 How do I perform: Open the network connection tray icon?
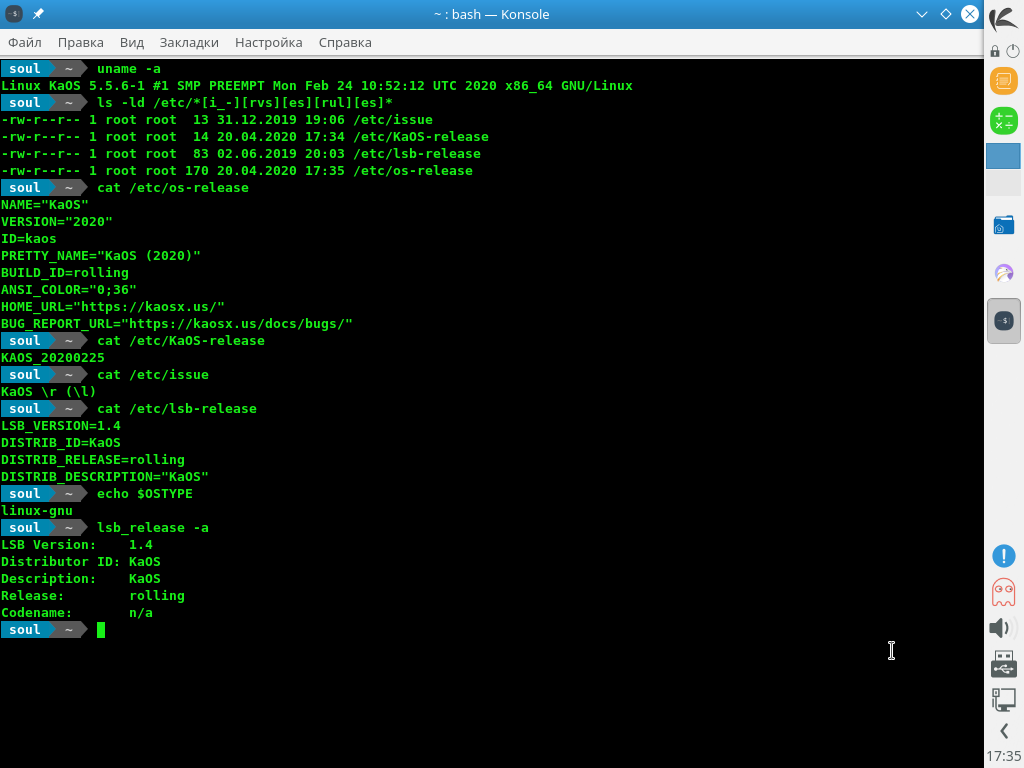(1004, 699)
